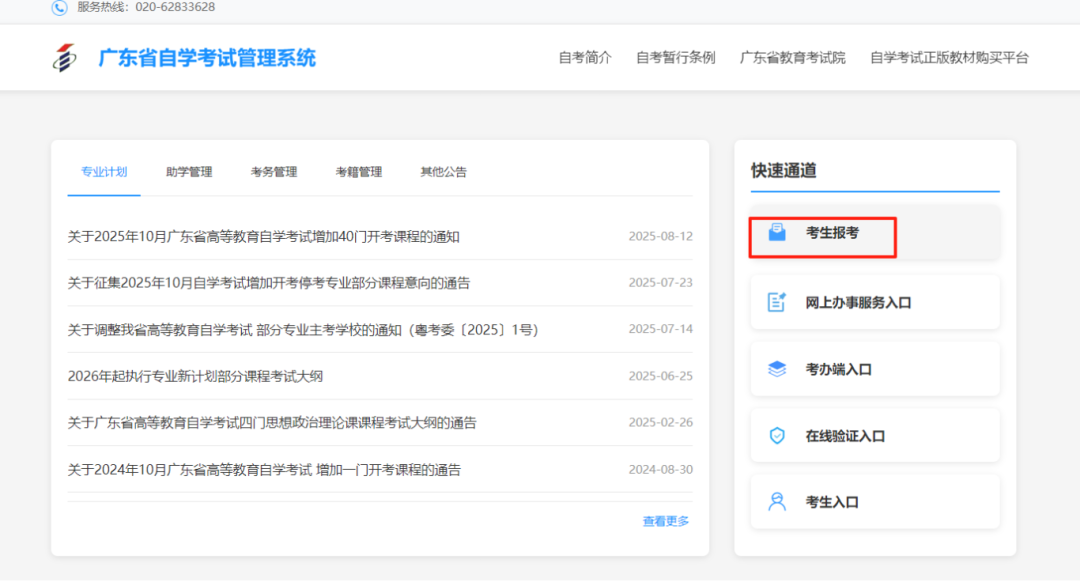
Task: Click the 自考暂行条例 navigation item
Action: (673, 57)
